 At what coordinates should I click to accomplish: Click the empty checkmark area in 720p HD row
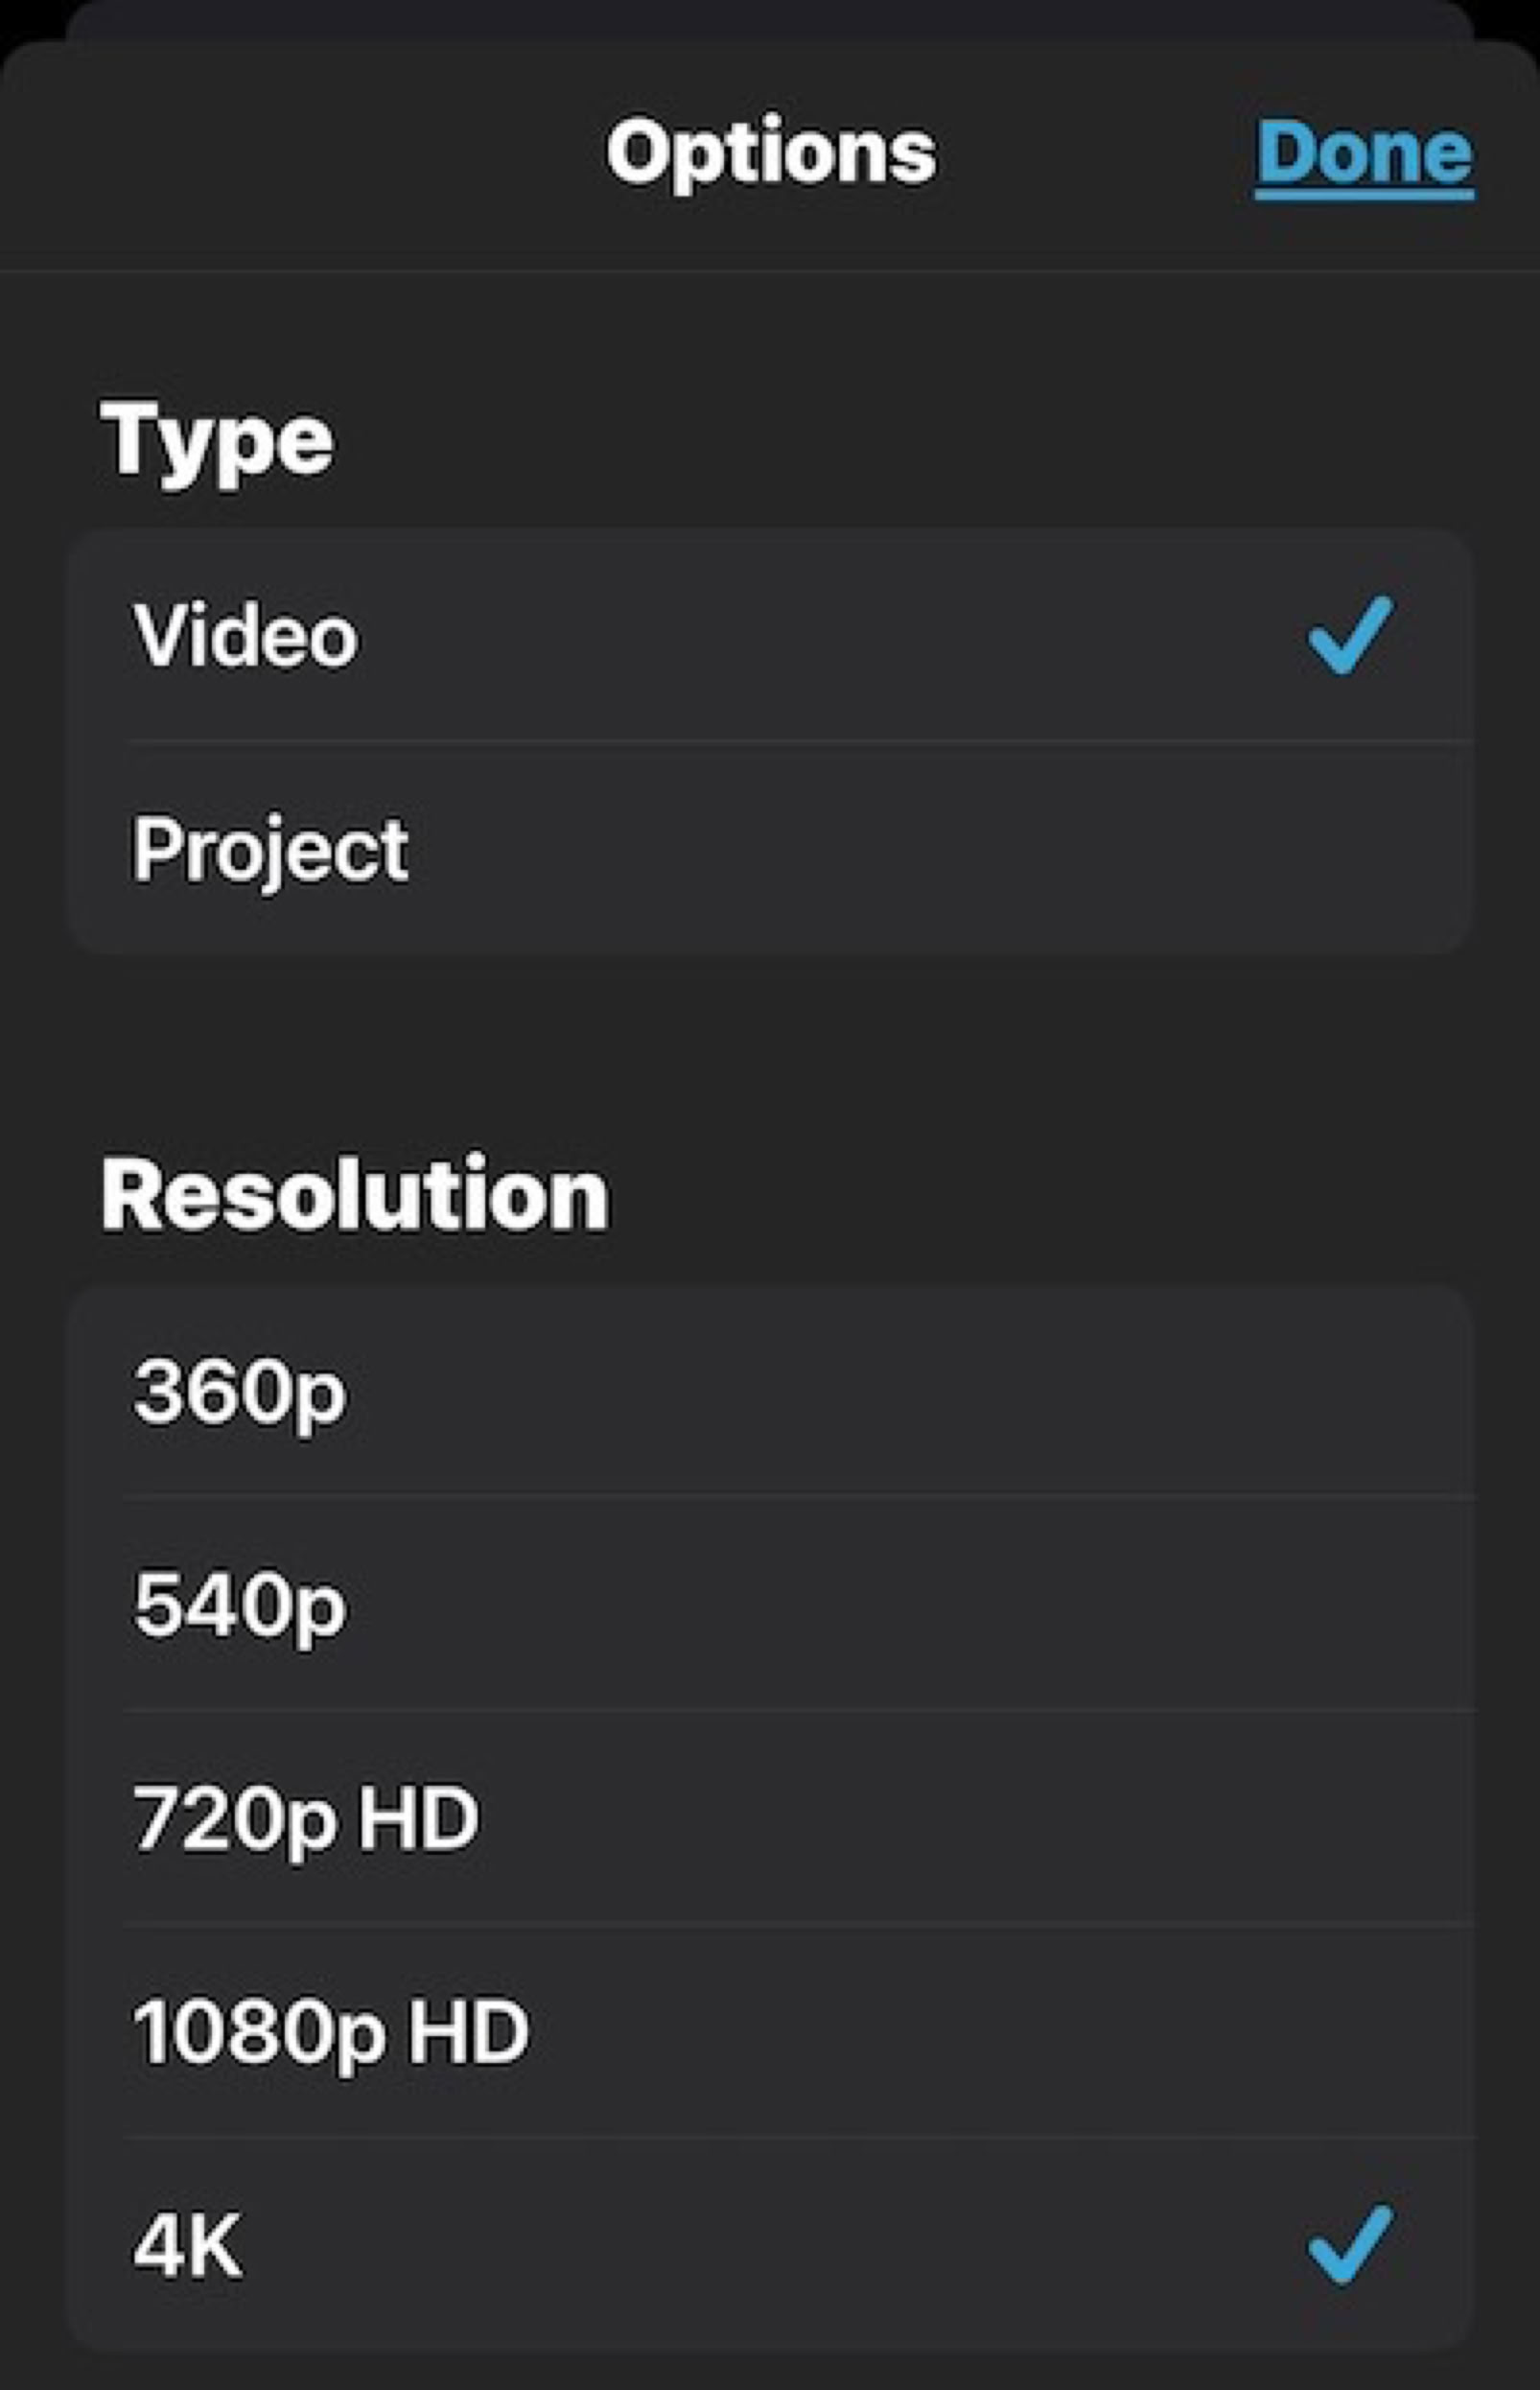(x=1350, y=1818)
